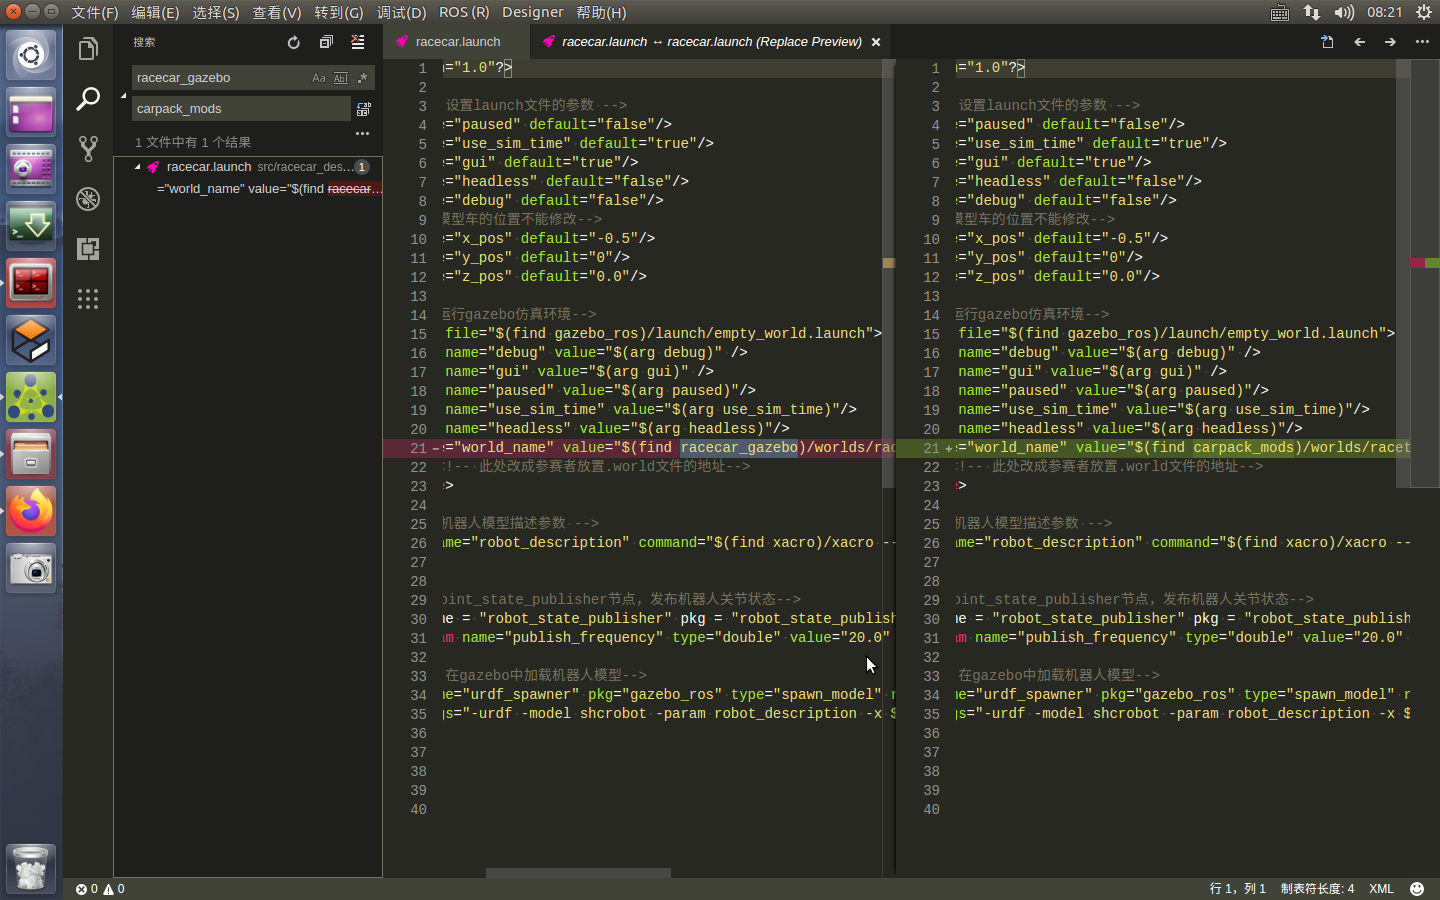1440x900 pixels.
Task: Change XML language mode in status bar
Action: (1381, 889)
